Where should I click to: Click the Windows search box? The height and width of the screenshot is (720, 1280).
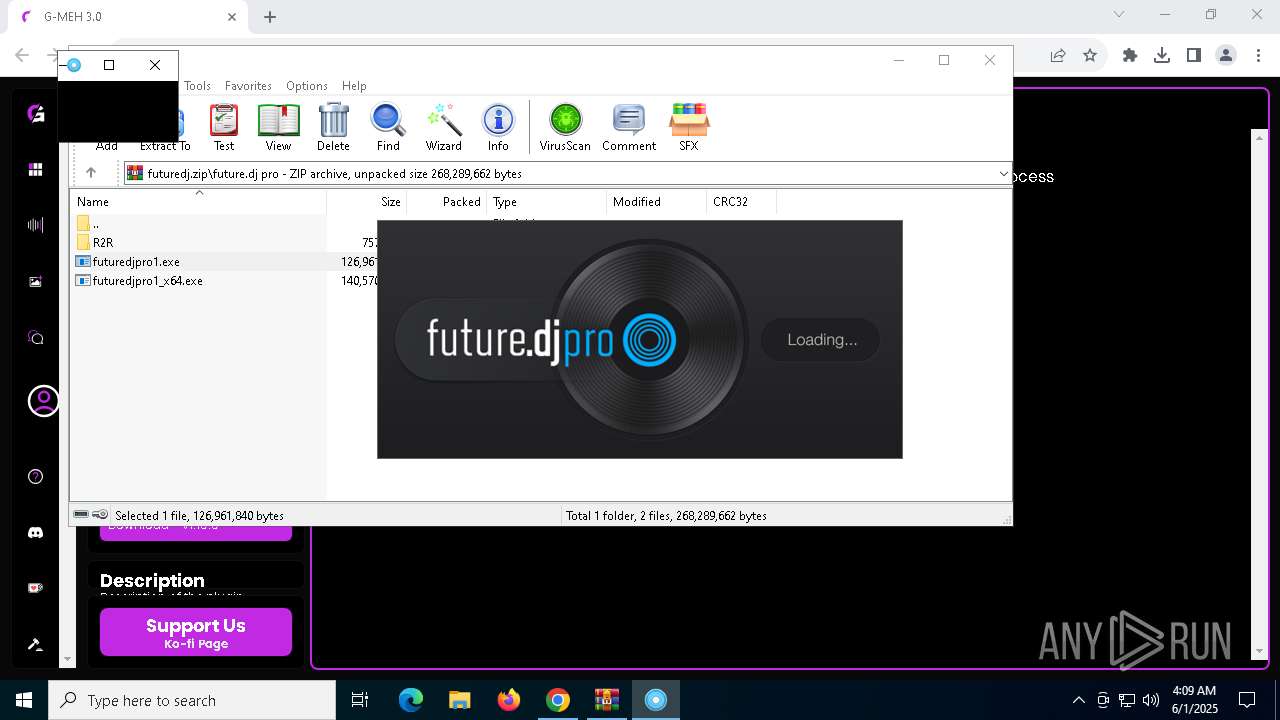(192, 700)
